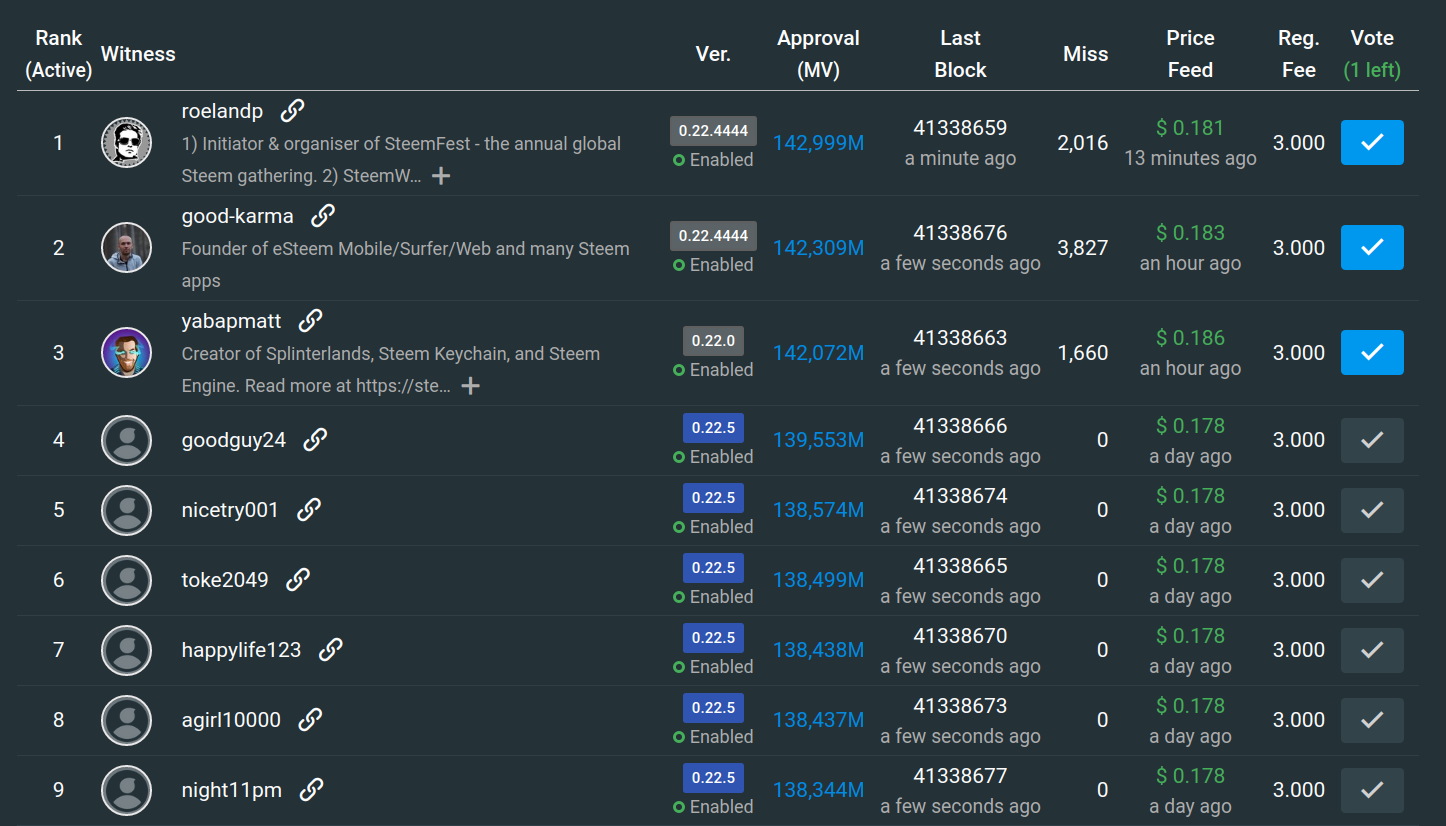Vote for witness goodguy24

(x=1371, y=440)
